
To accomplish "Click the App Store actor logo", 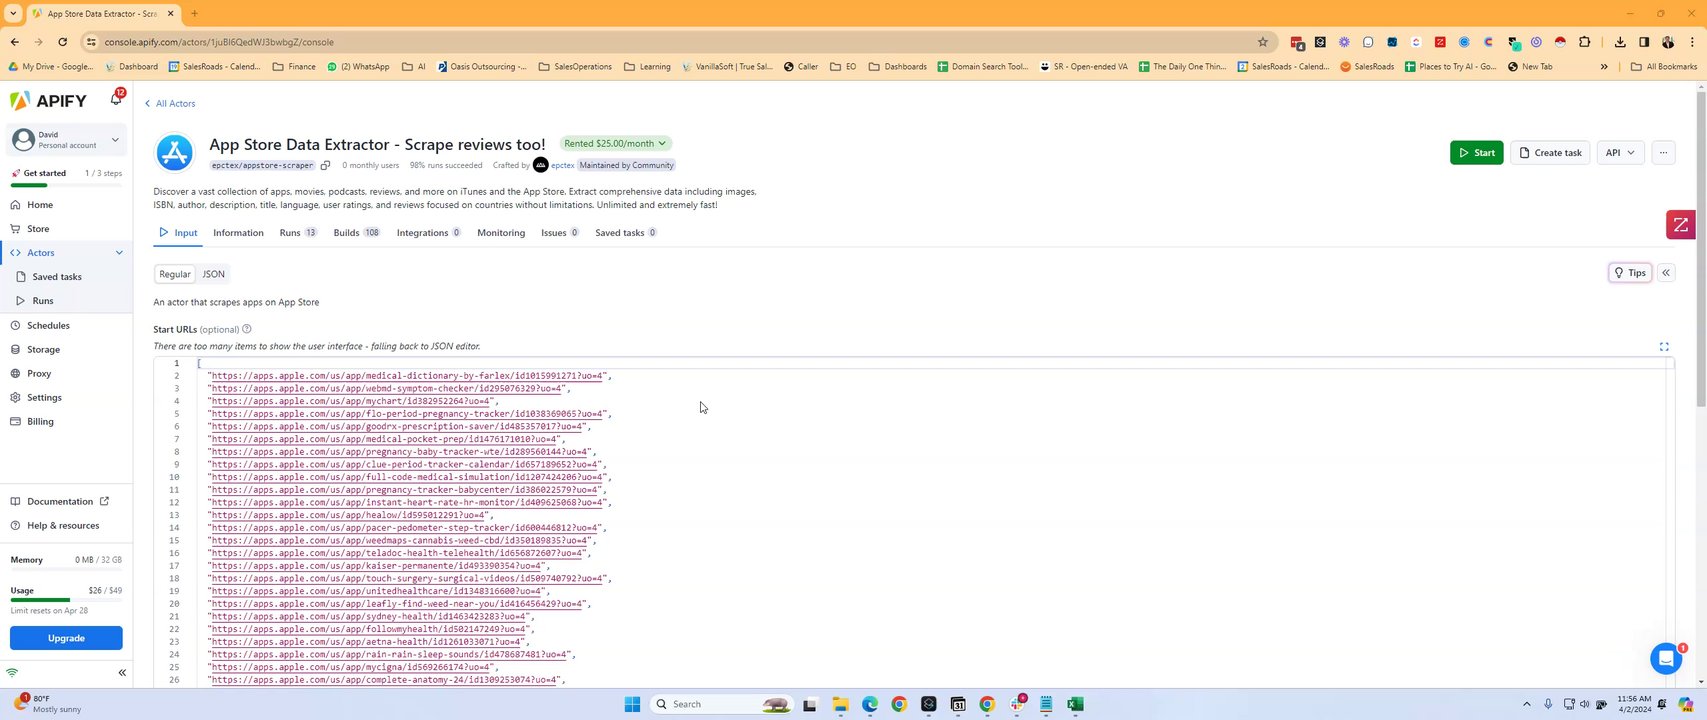I will (174, 153).
